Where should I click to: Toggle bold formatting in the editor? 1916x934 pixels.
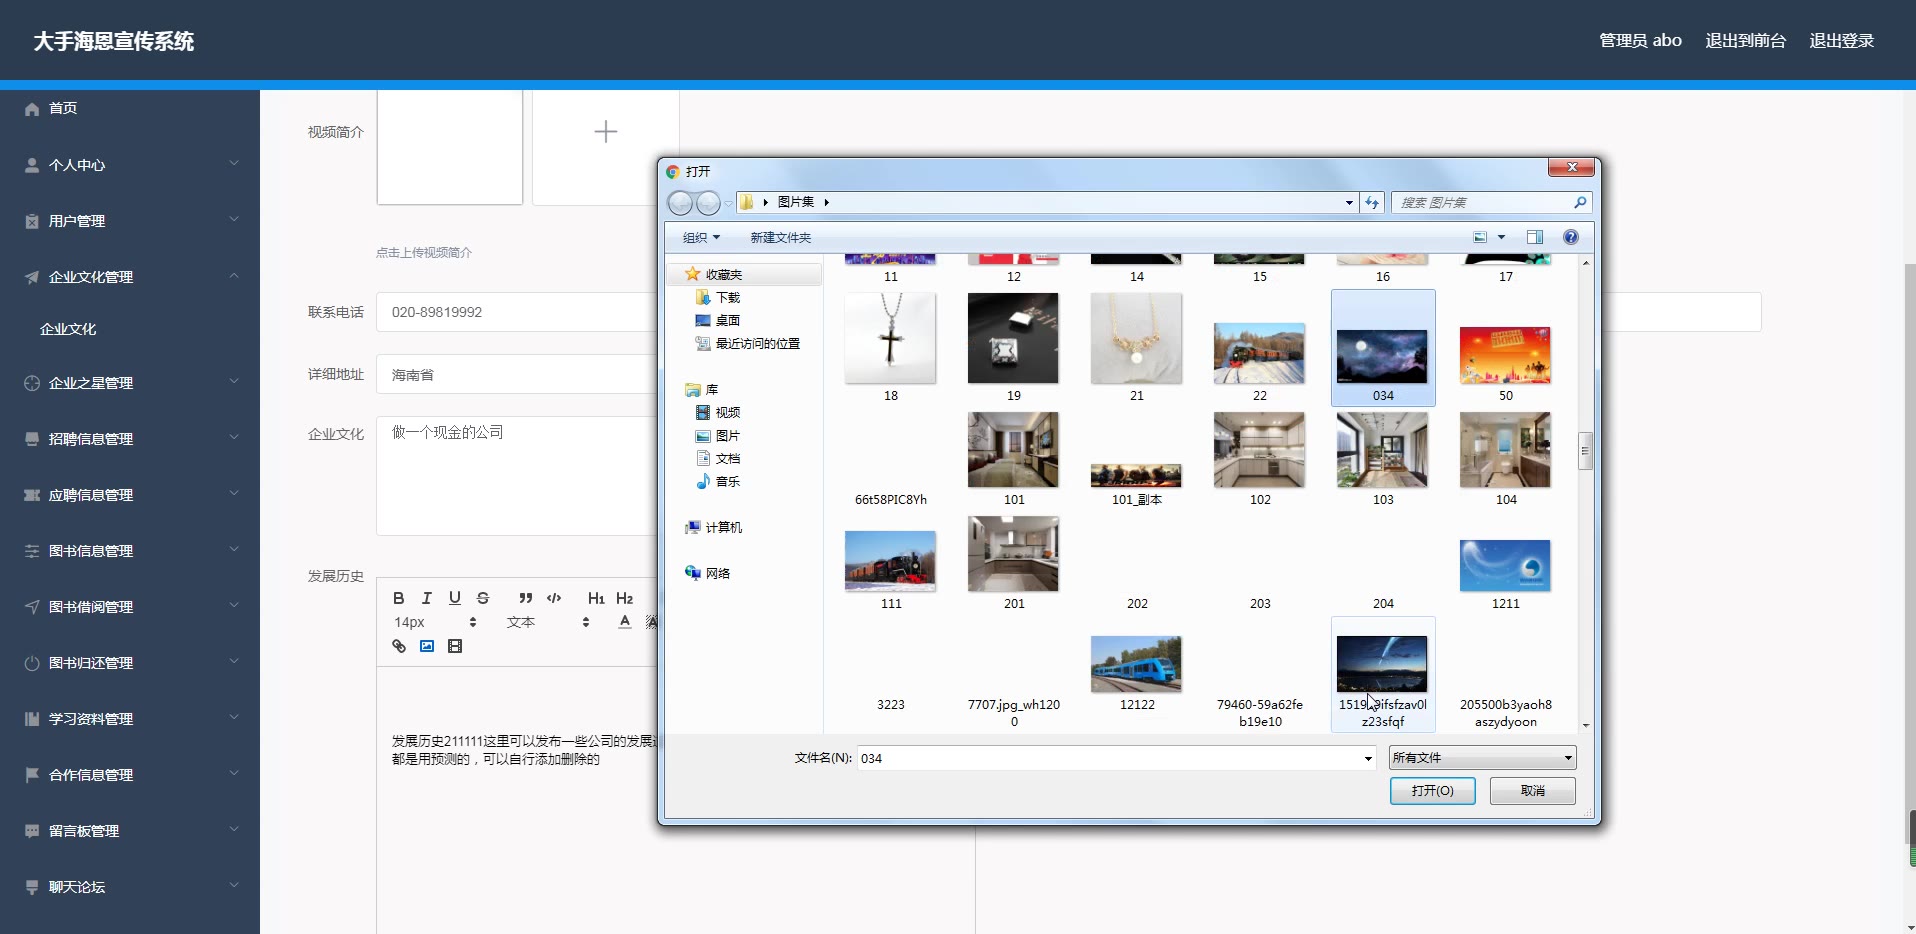click(398, 598)
